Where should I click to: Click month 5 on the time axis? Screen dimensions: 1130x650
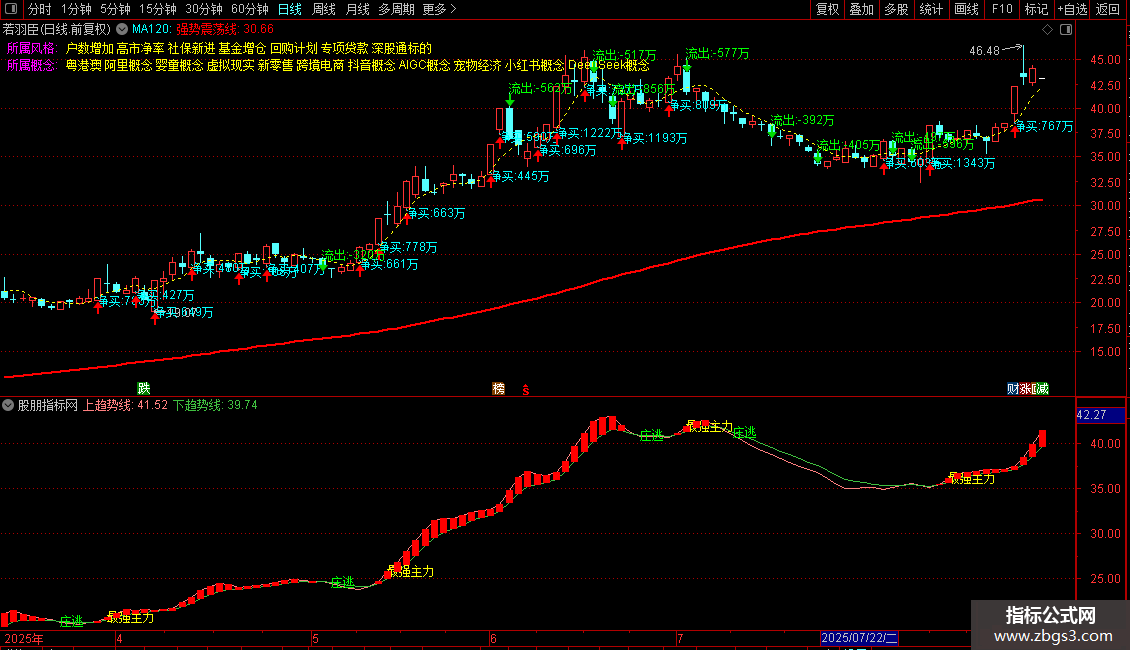coord(316,638)
